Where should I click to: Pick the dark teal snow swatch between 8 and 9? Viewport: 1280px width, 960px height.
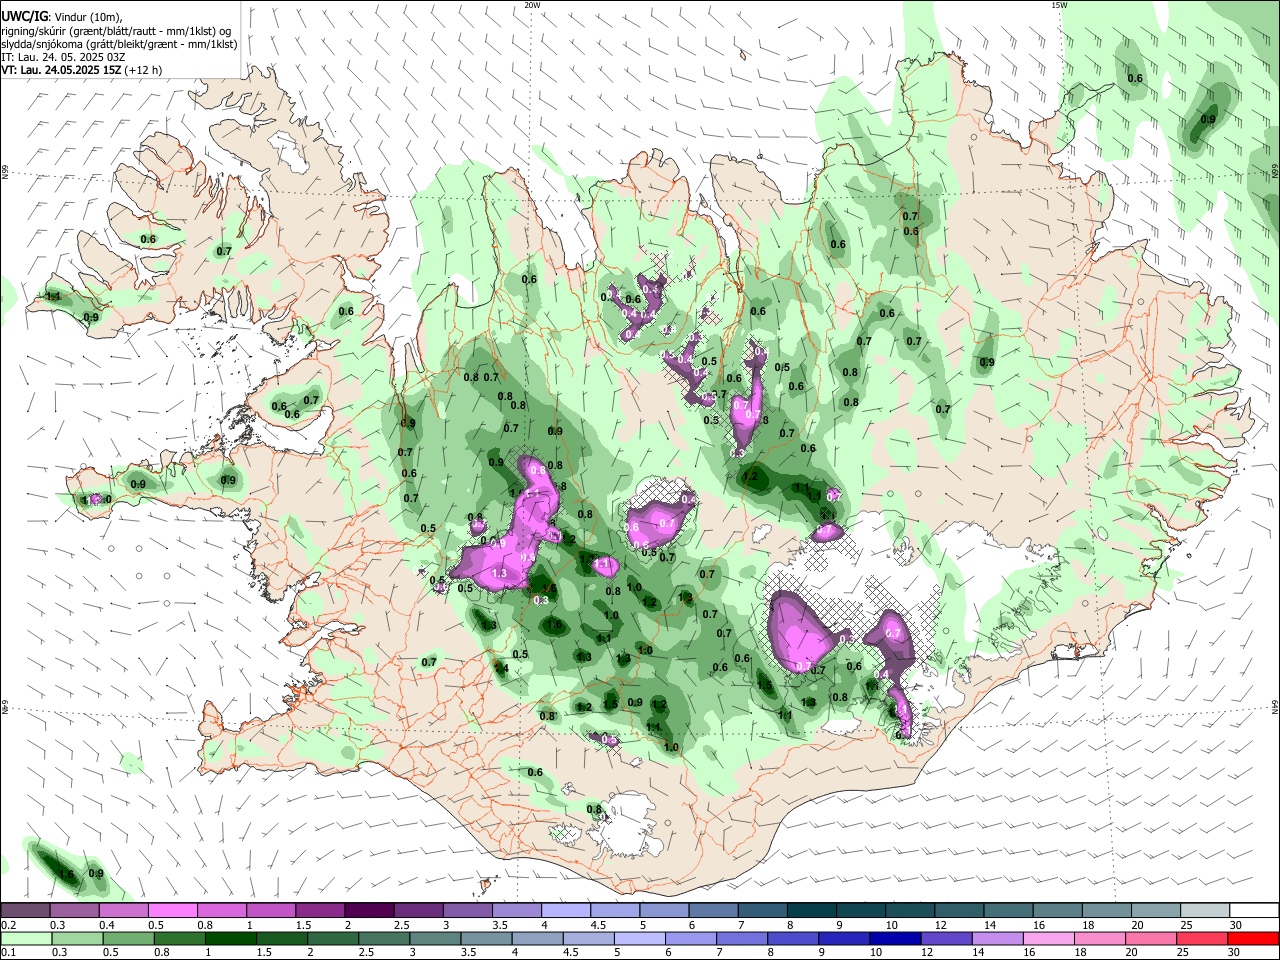tap(811, 911)
